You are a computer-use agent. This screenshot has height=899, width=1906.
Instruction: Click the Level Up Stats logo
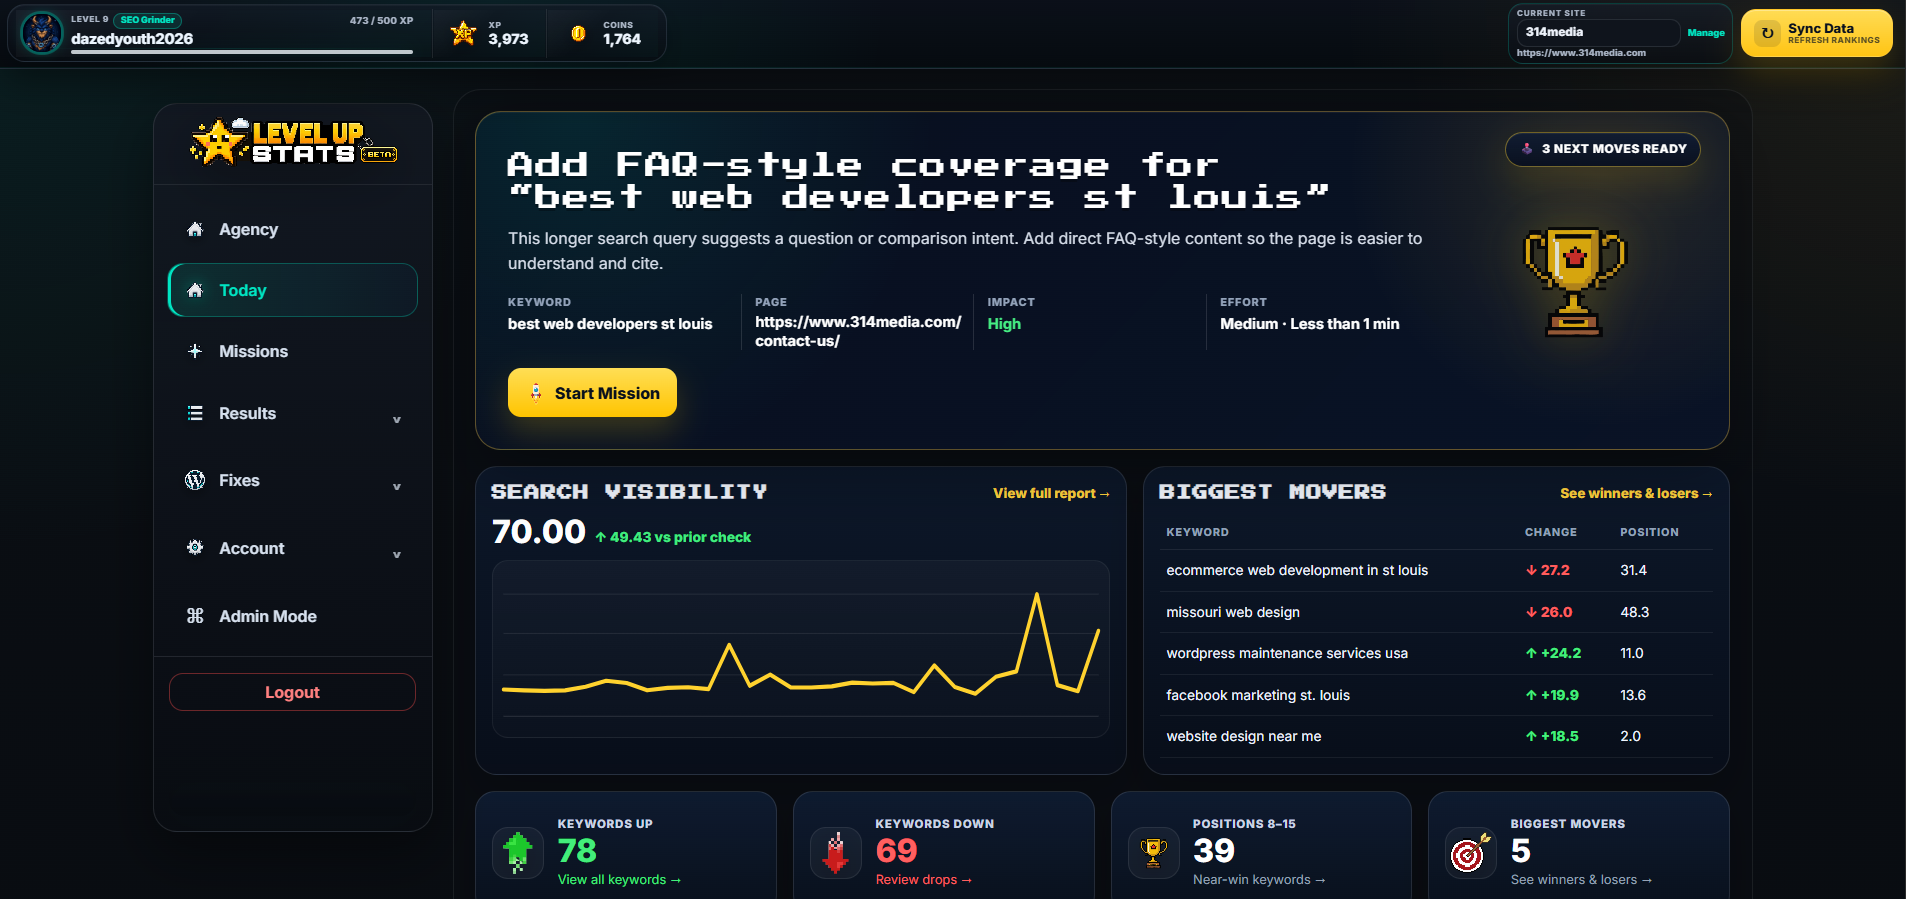[294, 142]
